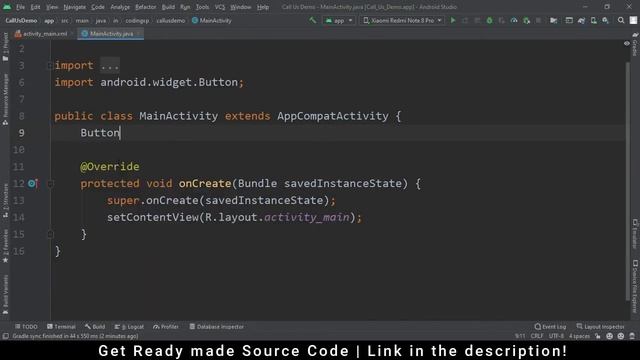
Task: Open the Build tool window
Action: pos(95,327)
